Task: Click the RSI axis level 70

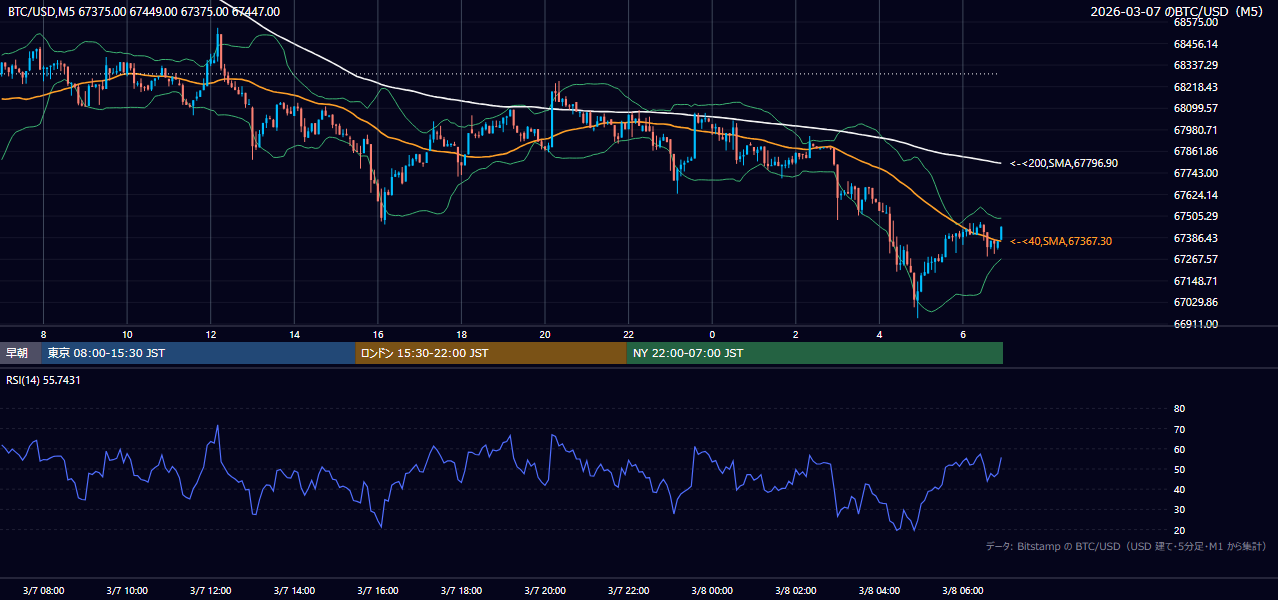Action: (1179, 429)
